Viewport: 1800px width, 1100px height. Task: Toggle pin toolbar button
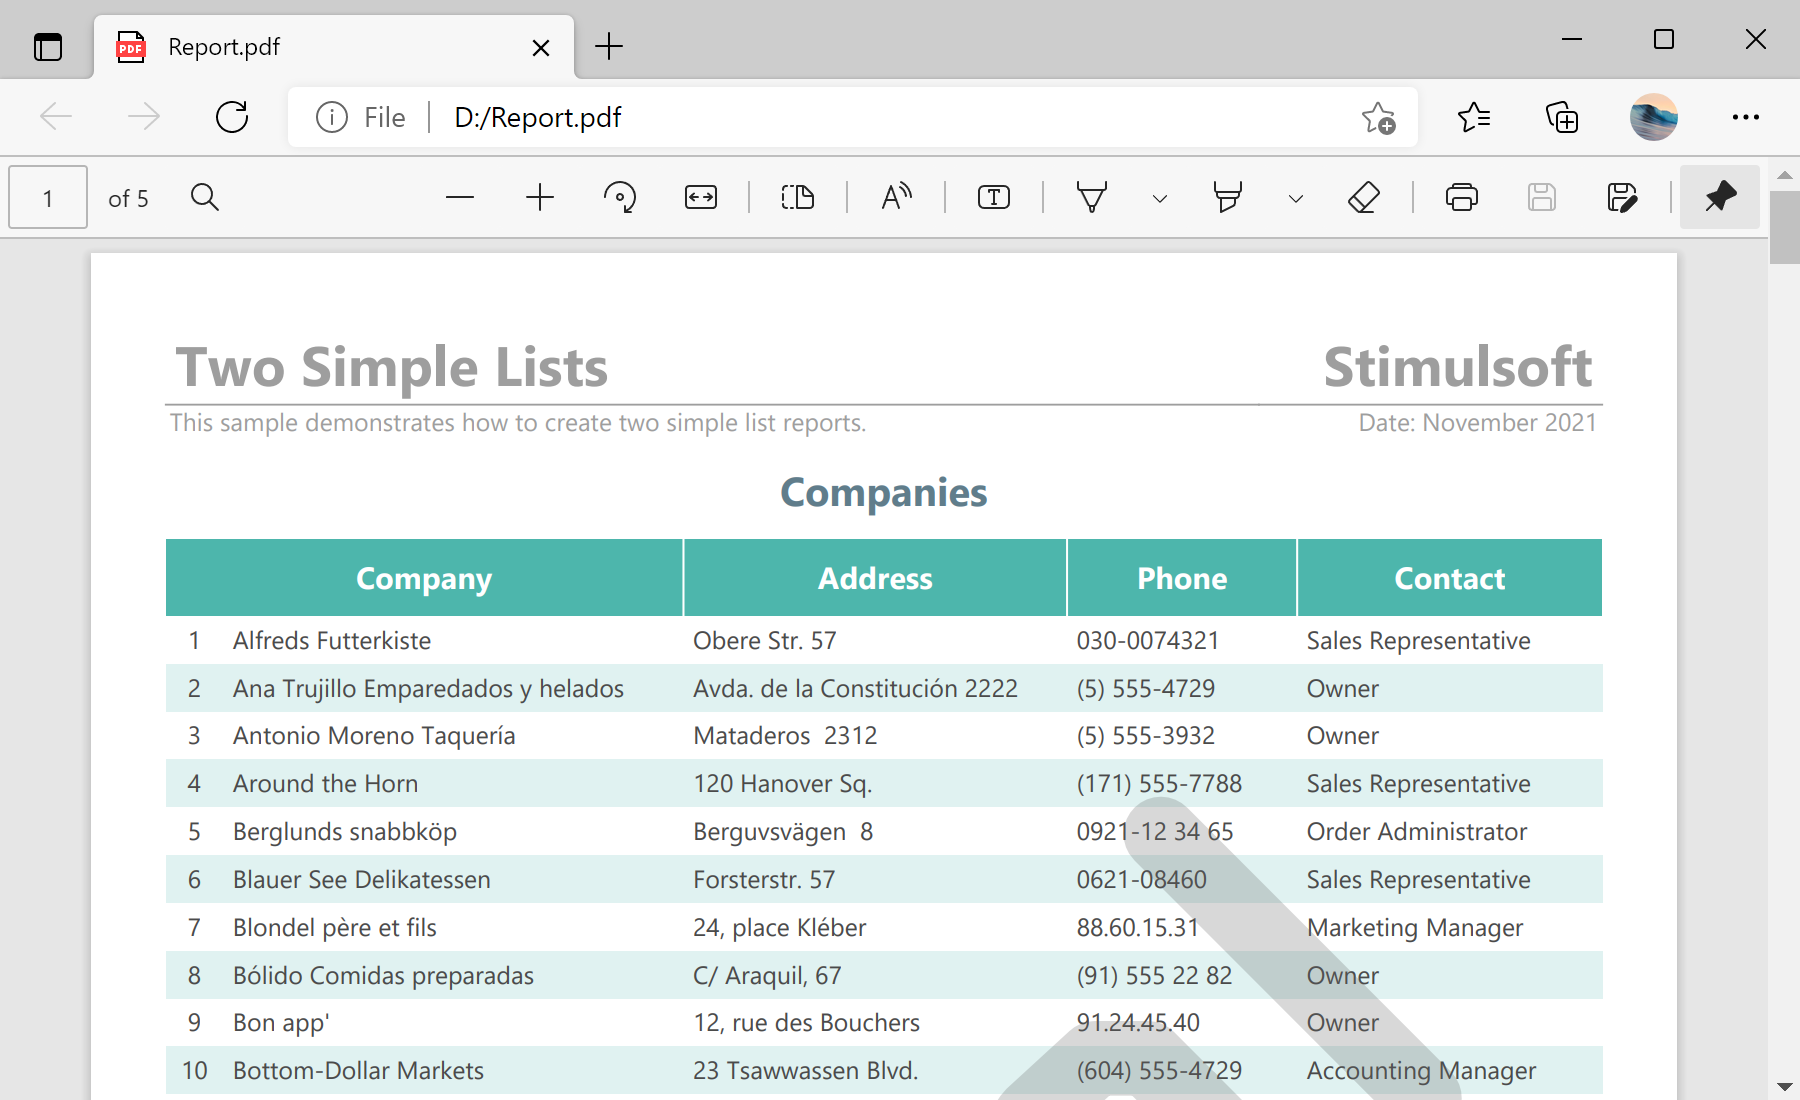point(1720,197)
